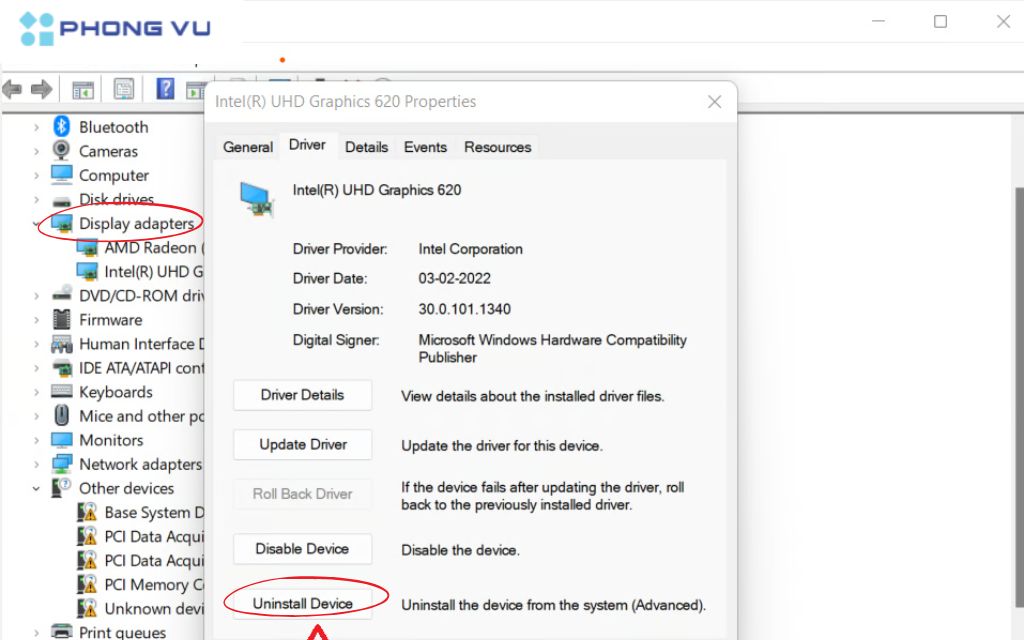Image resolution: width=1024 pixels, height=640 pixels.
Task: Click the Show/Hide Console Tree toolbar icon
Action: [83, 89]
